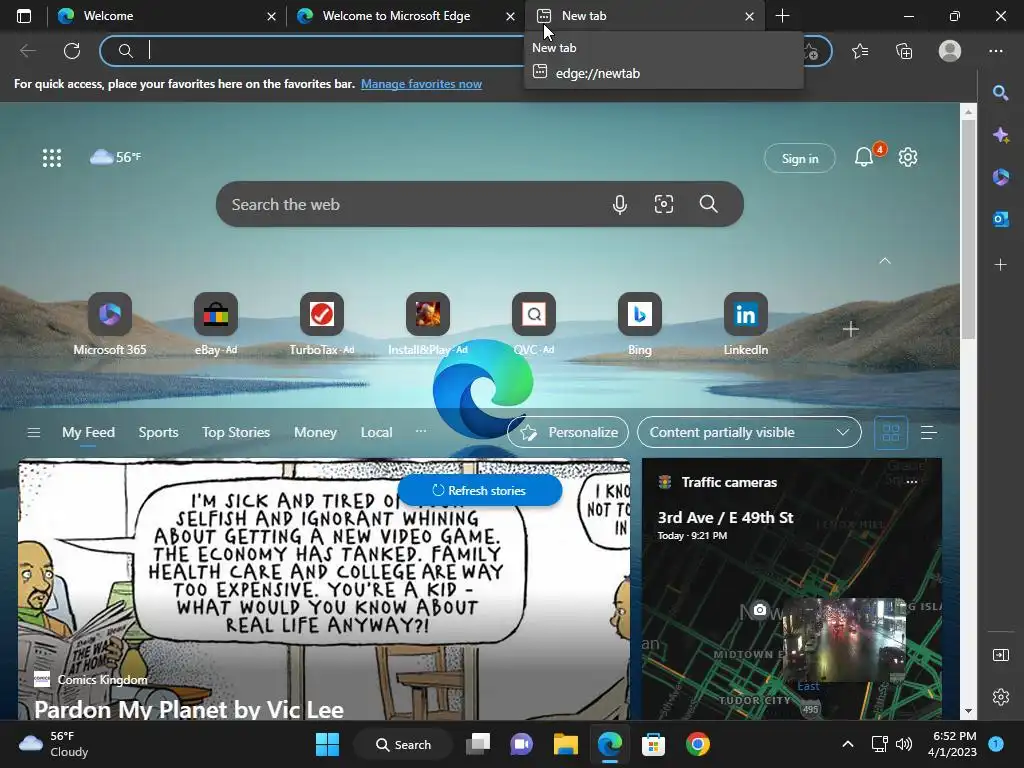Screen dimensions: 1024x768
Task: Open the Collections icon in toolbar
Action: tap(904, 51)
